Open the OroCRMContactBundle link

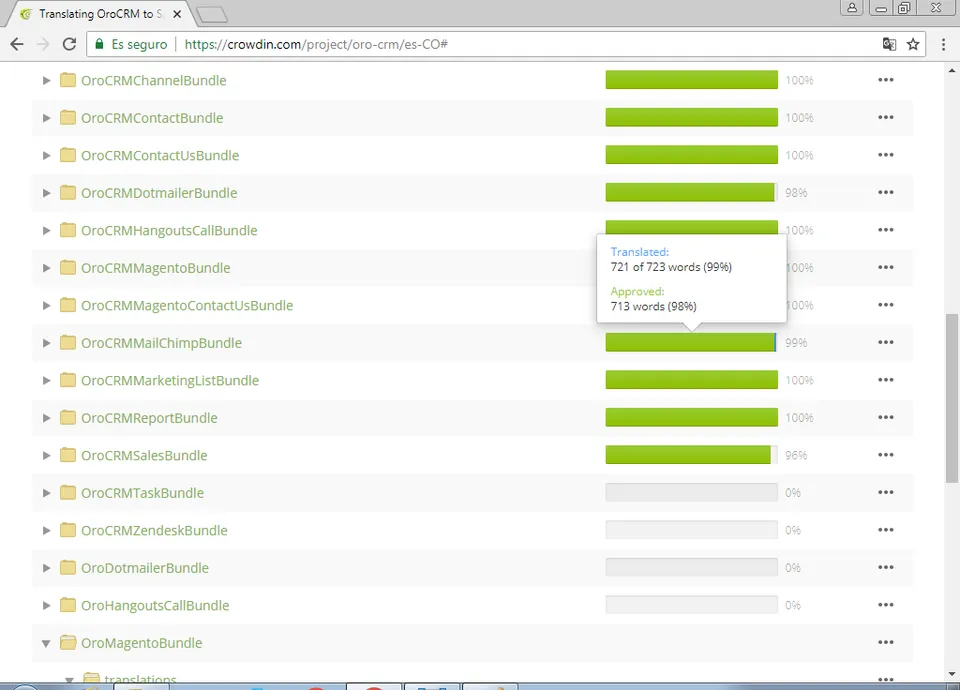[152, 118]
